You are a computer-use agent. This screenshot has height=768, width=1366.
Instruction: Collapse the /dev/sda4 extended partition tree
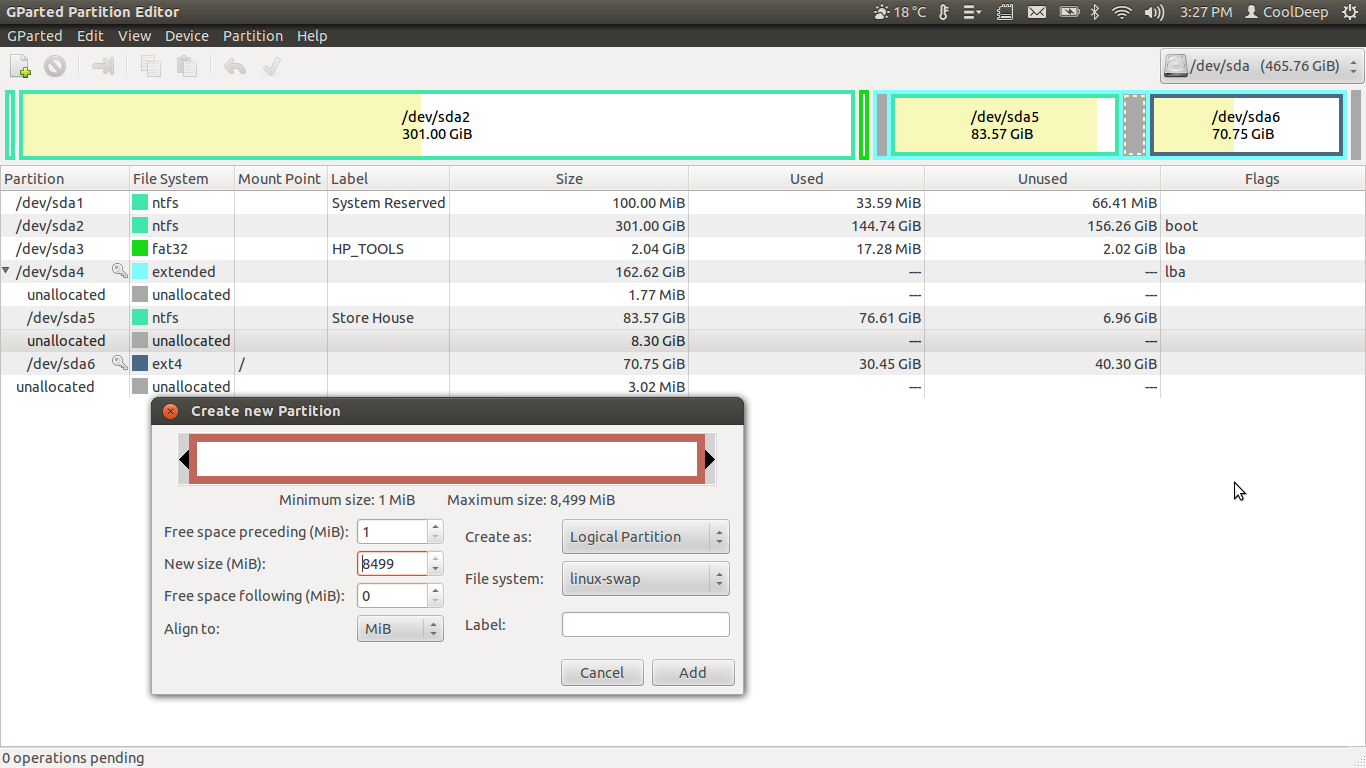point(7,271)
